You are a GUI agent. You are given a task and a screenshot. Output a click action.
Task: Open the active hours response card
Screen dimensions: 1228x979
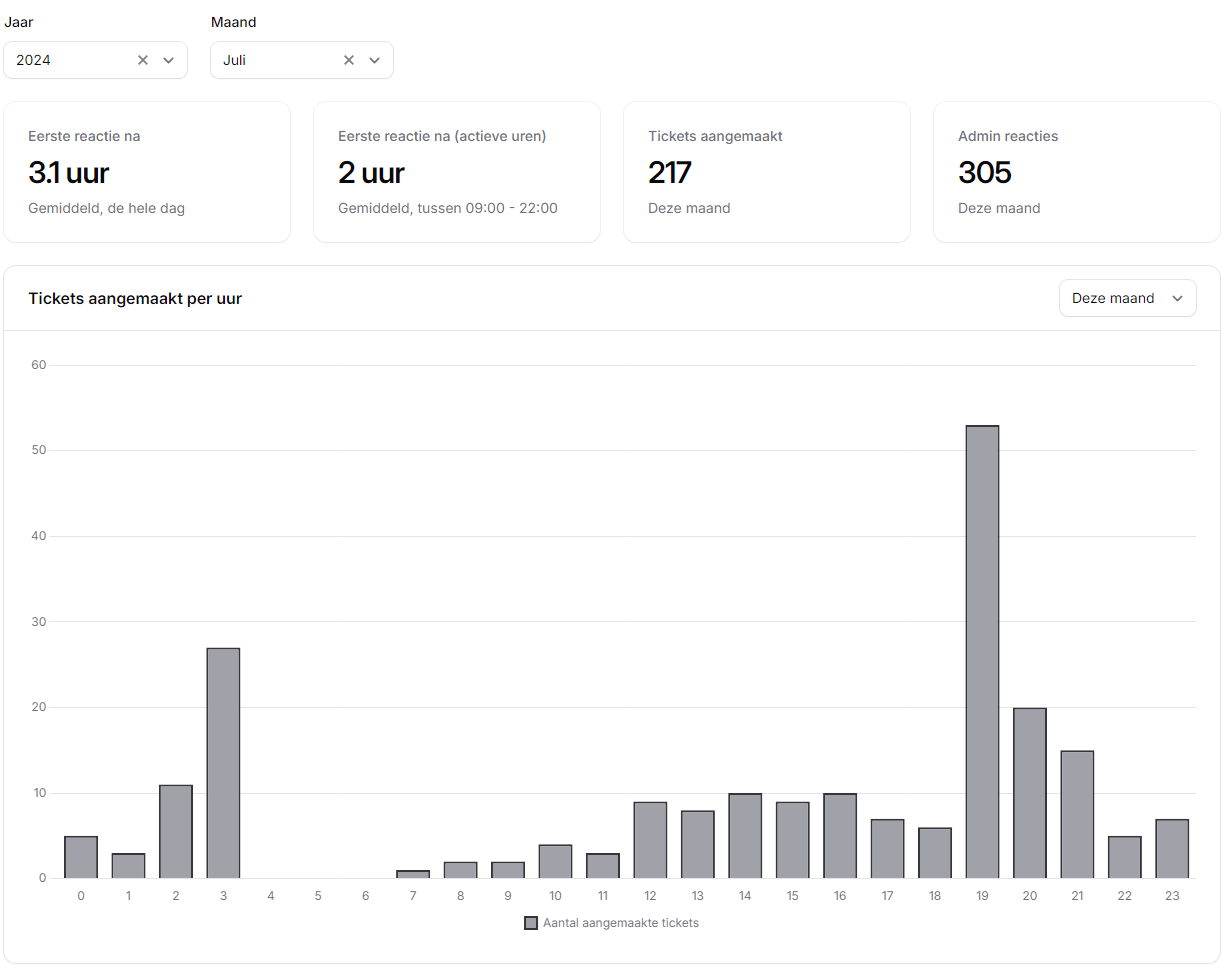coord(456,172)
